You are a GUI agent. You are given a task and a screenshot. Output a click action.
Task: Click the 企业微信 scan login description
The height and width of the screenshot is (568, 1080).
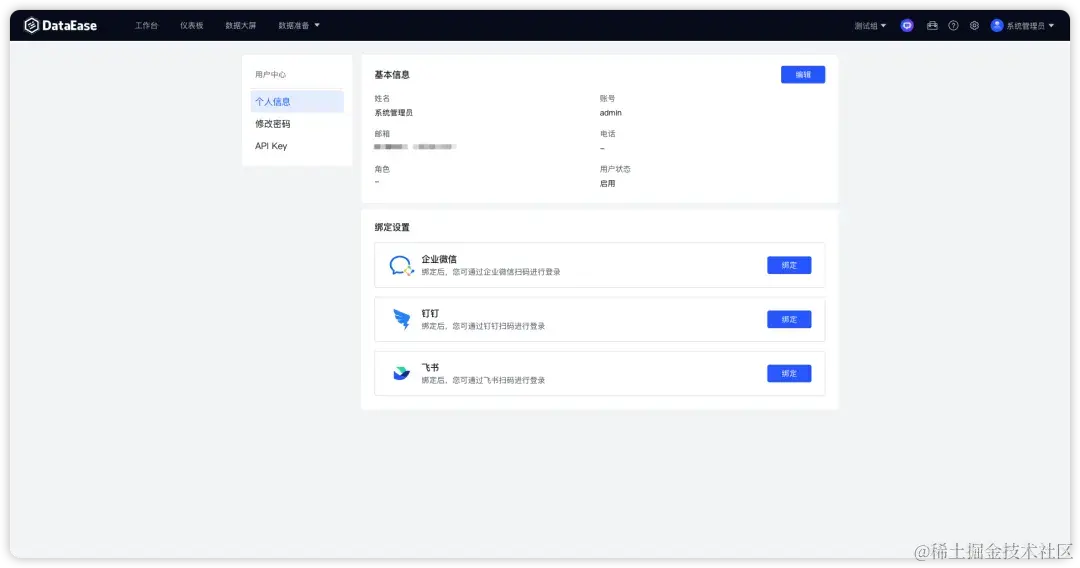click(491, 272)
